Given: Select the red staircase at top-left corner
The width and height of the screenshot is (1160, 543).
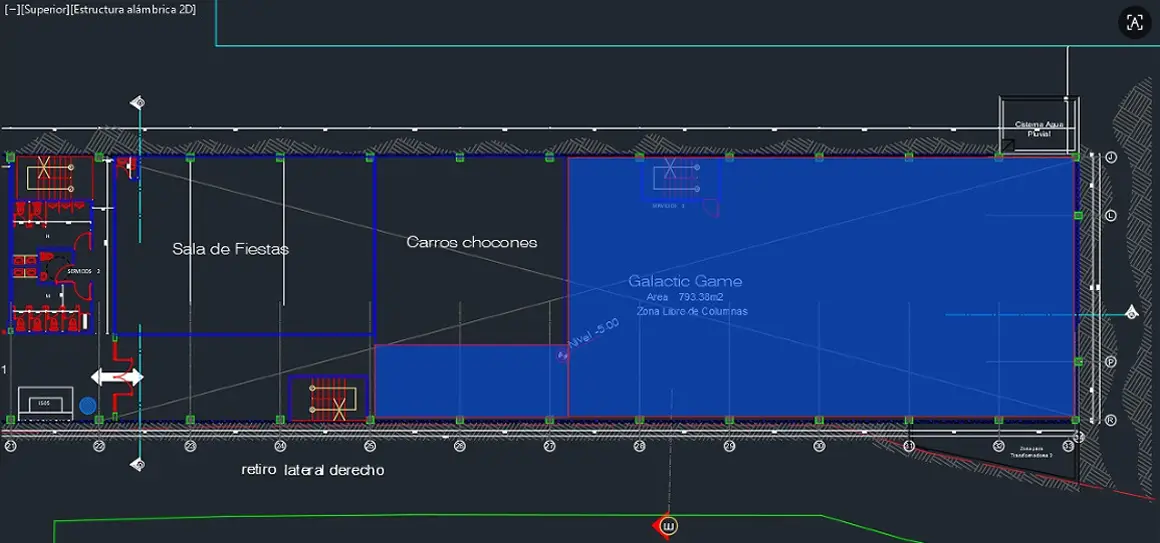Looking at the screenshot, I should tap(52, 178).
